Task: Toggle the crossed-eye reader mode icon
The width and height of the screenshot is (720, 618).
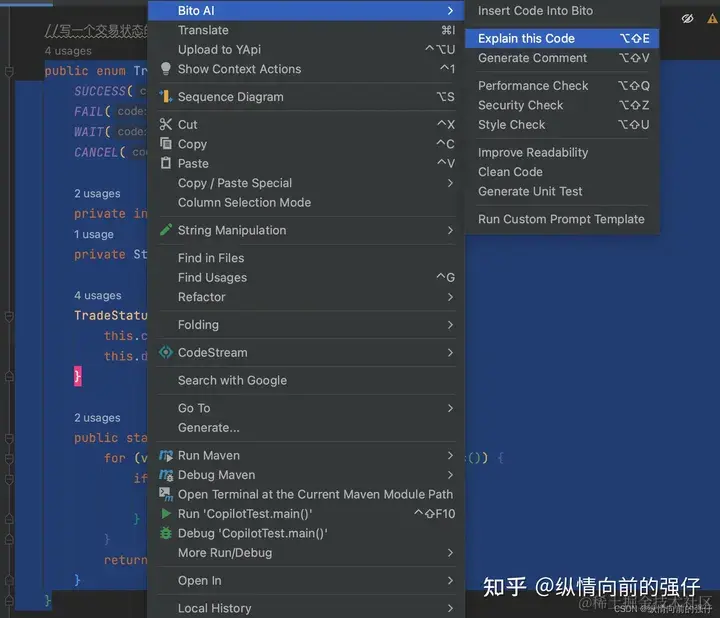Action: tap(687, 19)
